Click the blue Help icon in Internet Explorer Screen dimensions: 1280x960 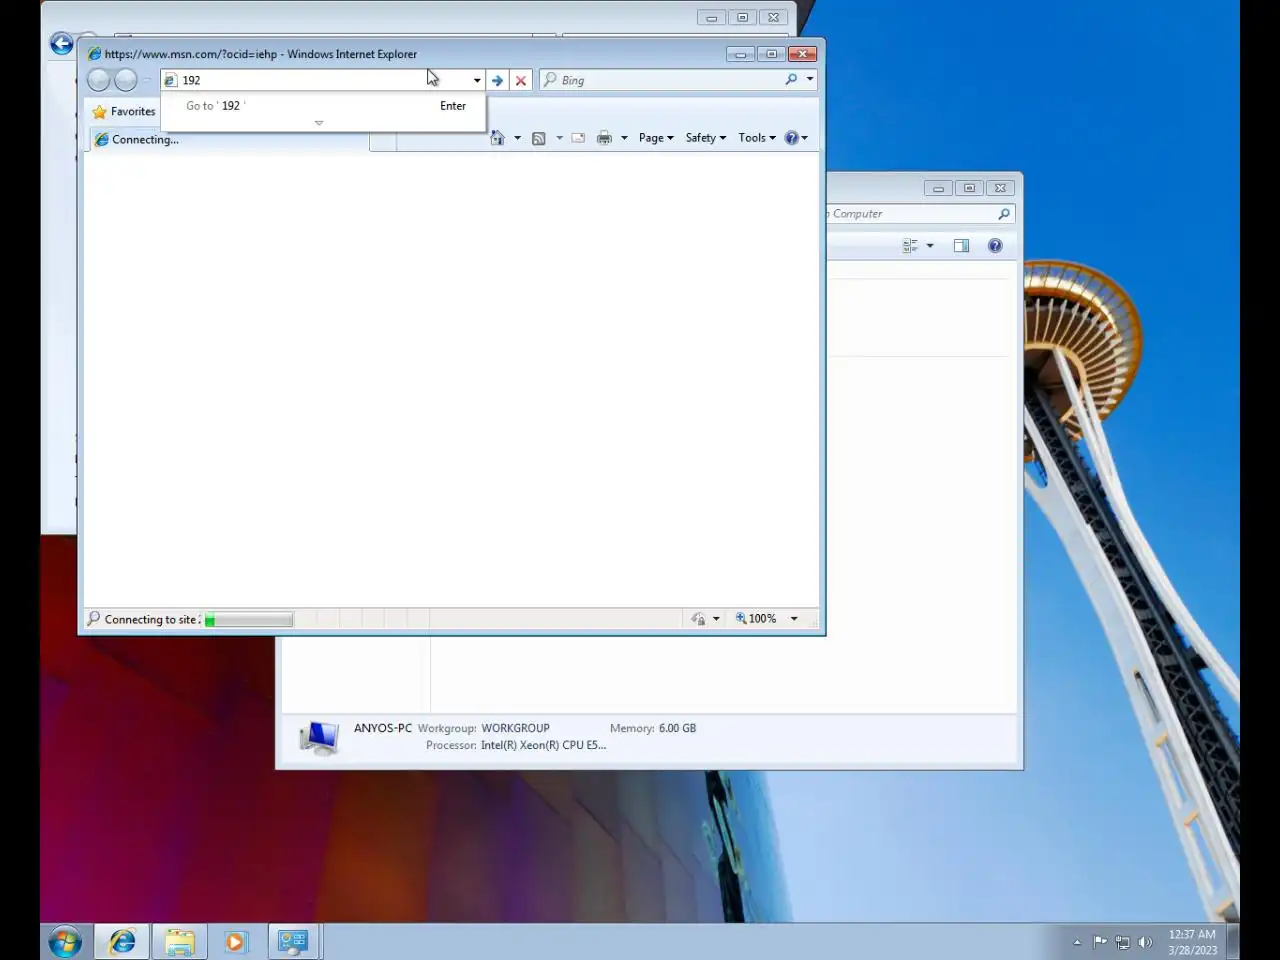[791, 138]
